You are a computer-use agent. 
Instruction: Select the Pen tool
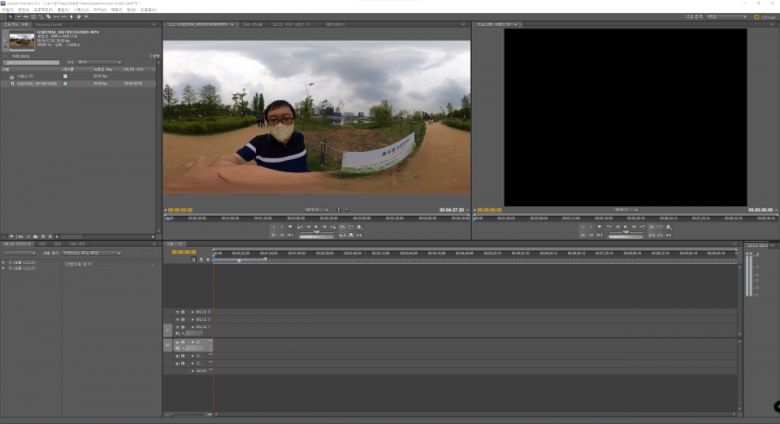(71, 17)
